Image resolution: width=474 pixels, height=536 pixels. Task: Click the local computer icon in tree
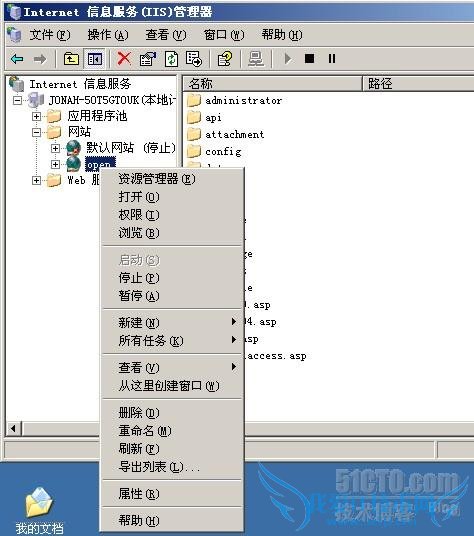click(36, 100)
